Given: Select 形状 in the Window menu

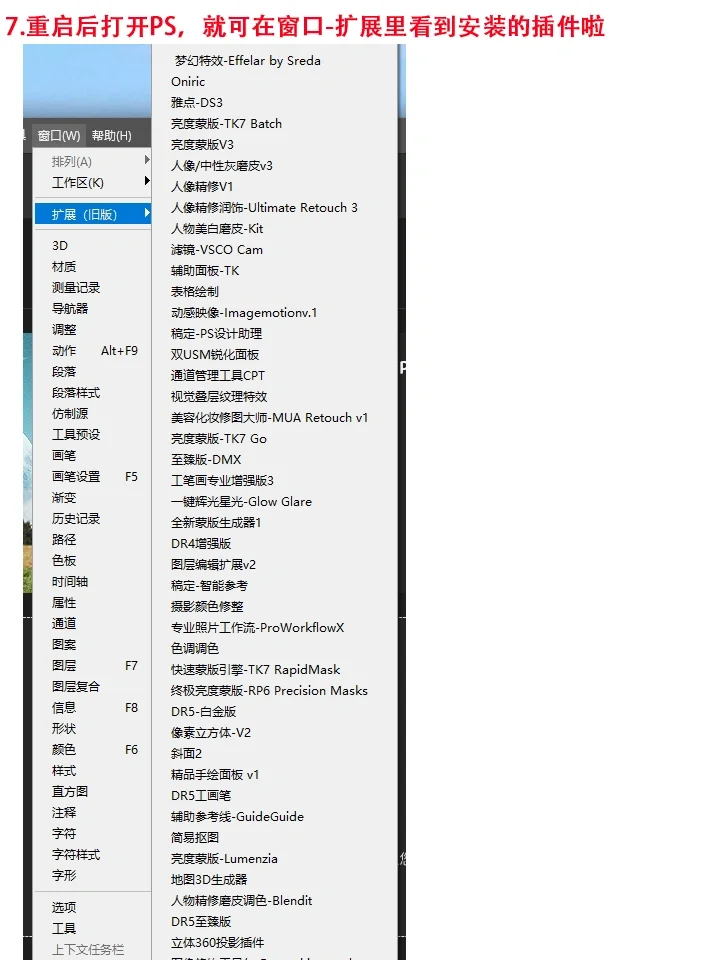Looking at the screenshot, I should click(x=64, y=729).
